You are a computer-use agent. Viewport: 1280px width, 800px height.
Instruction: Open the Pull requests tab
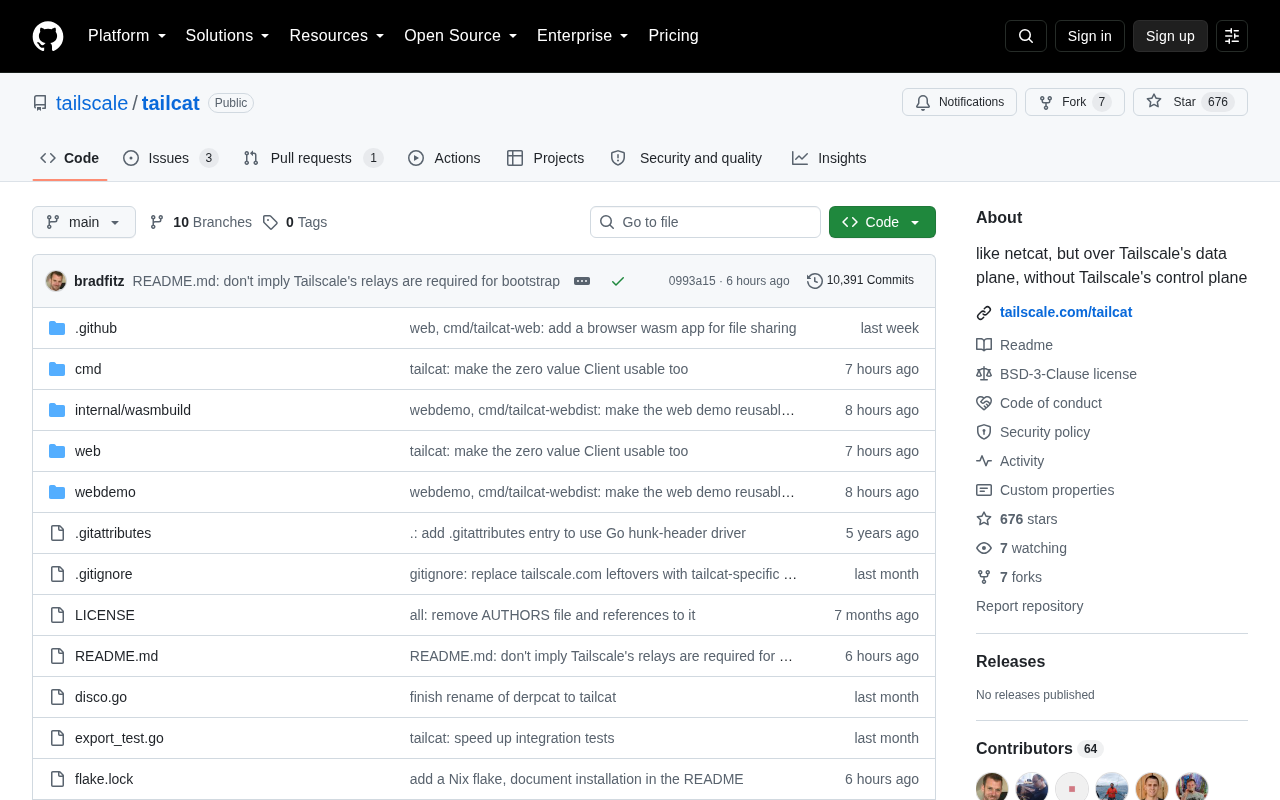pos(313,158)
